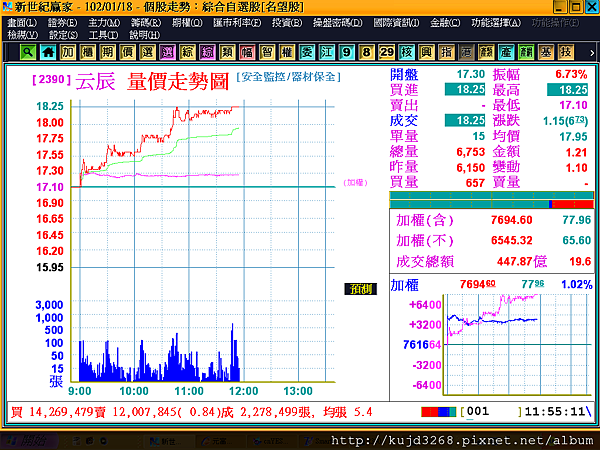Click the 均價 value 17.95
This screenshot has height=450, width=600.
pyautogui.click(x=573, y=137)
